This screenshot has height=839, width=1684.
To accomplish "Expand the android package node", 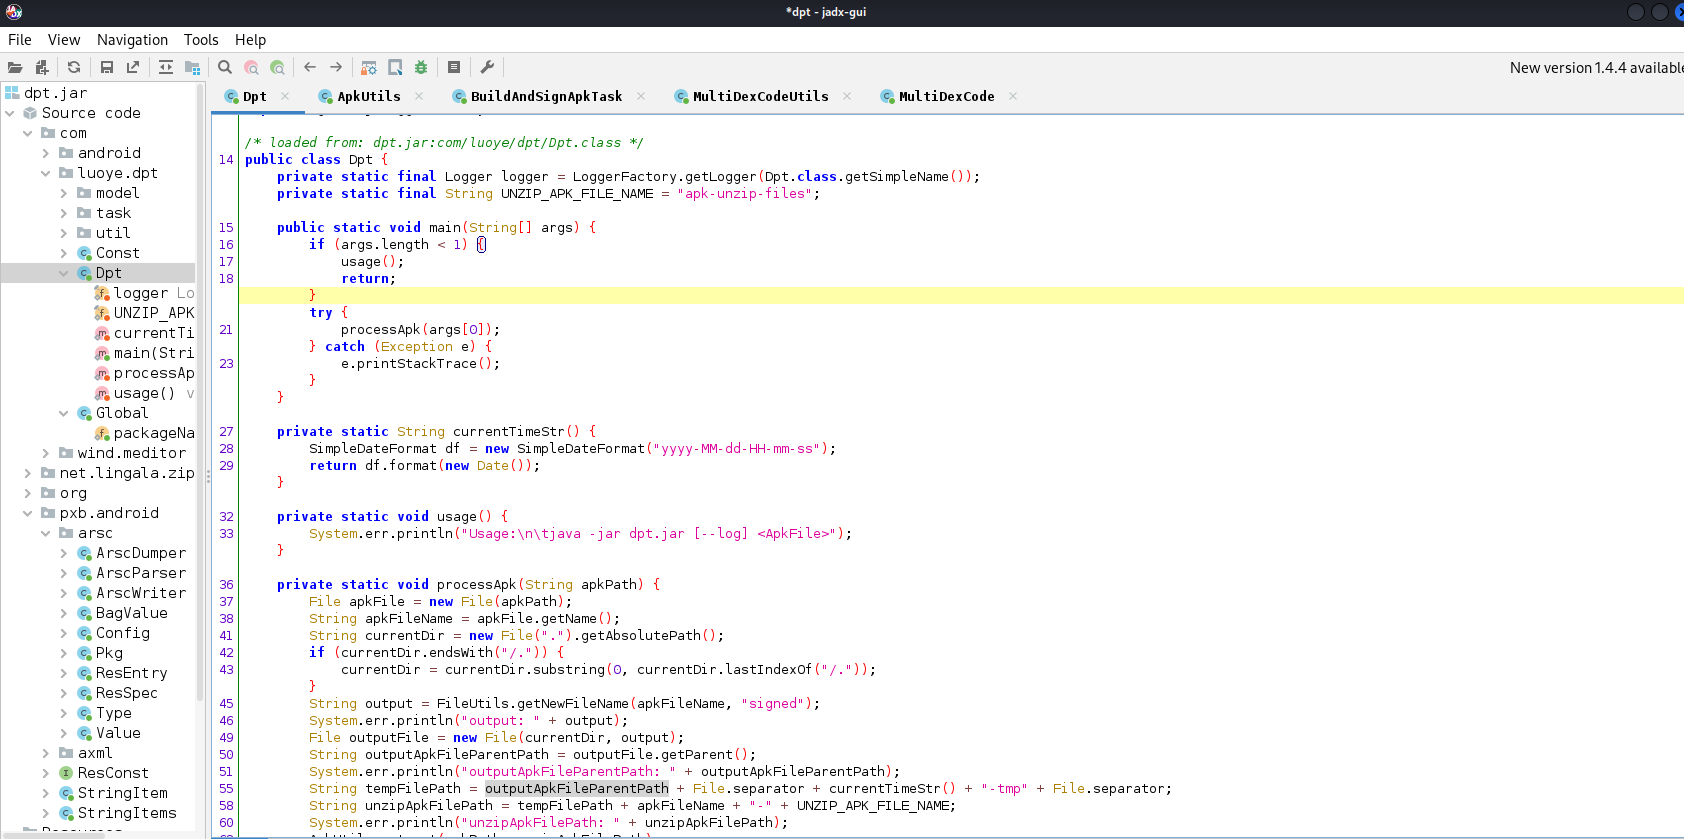I will pos(46,153).
